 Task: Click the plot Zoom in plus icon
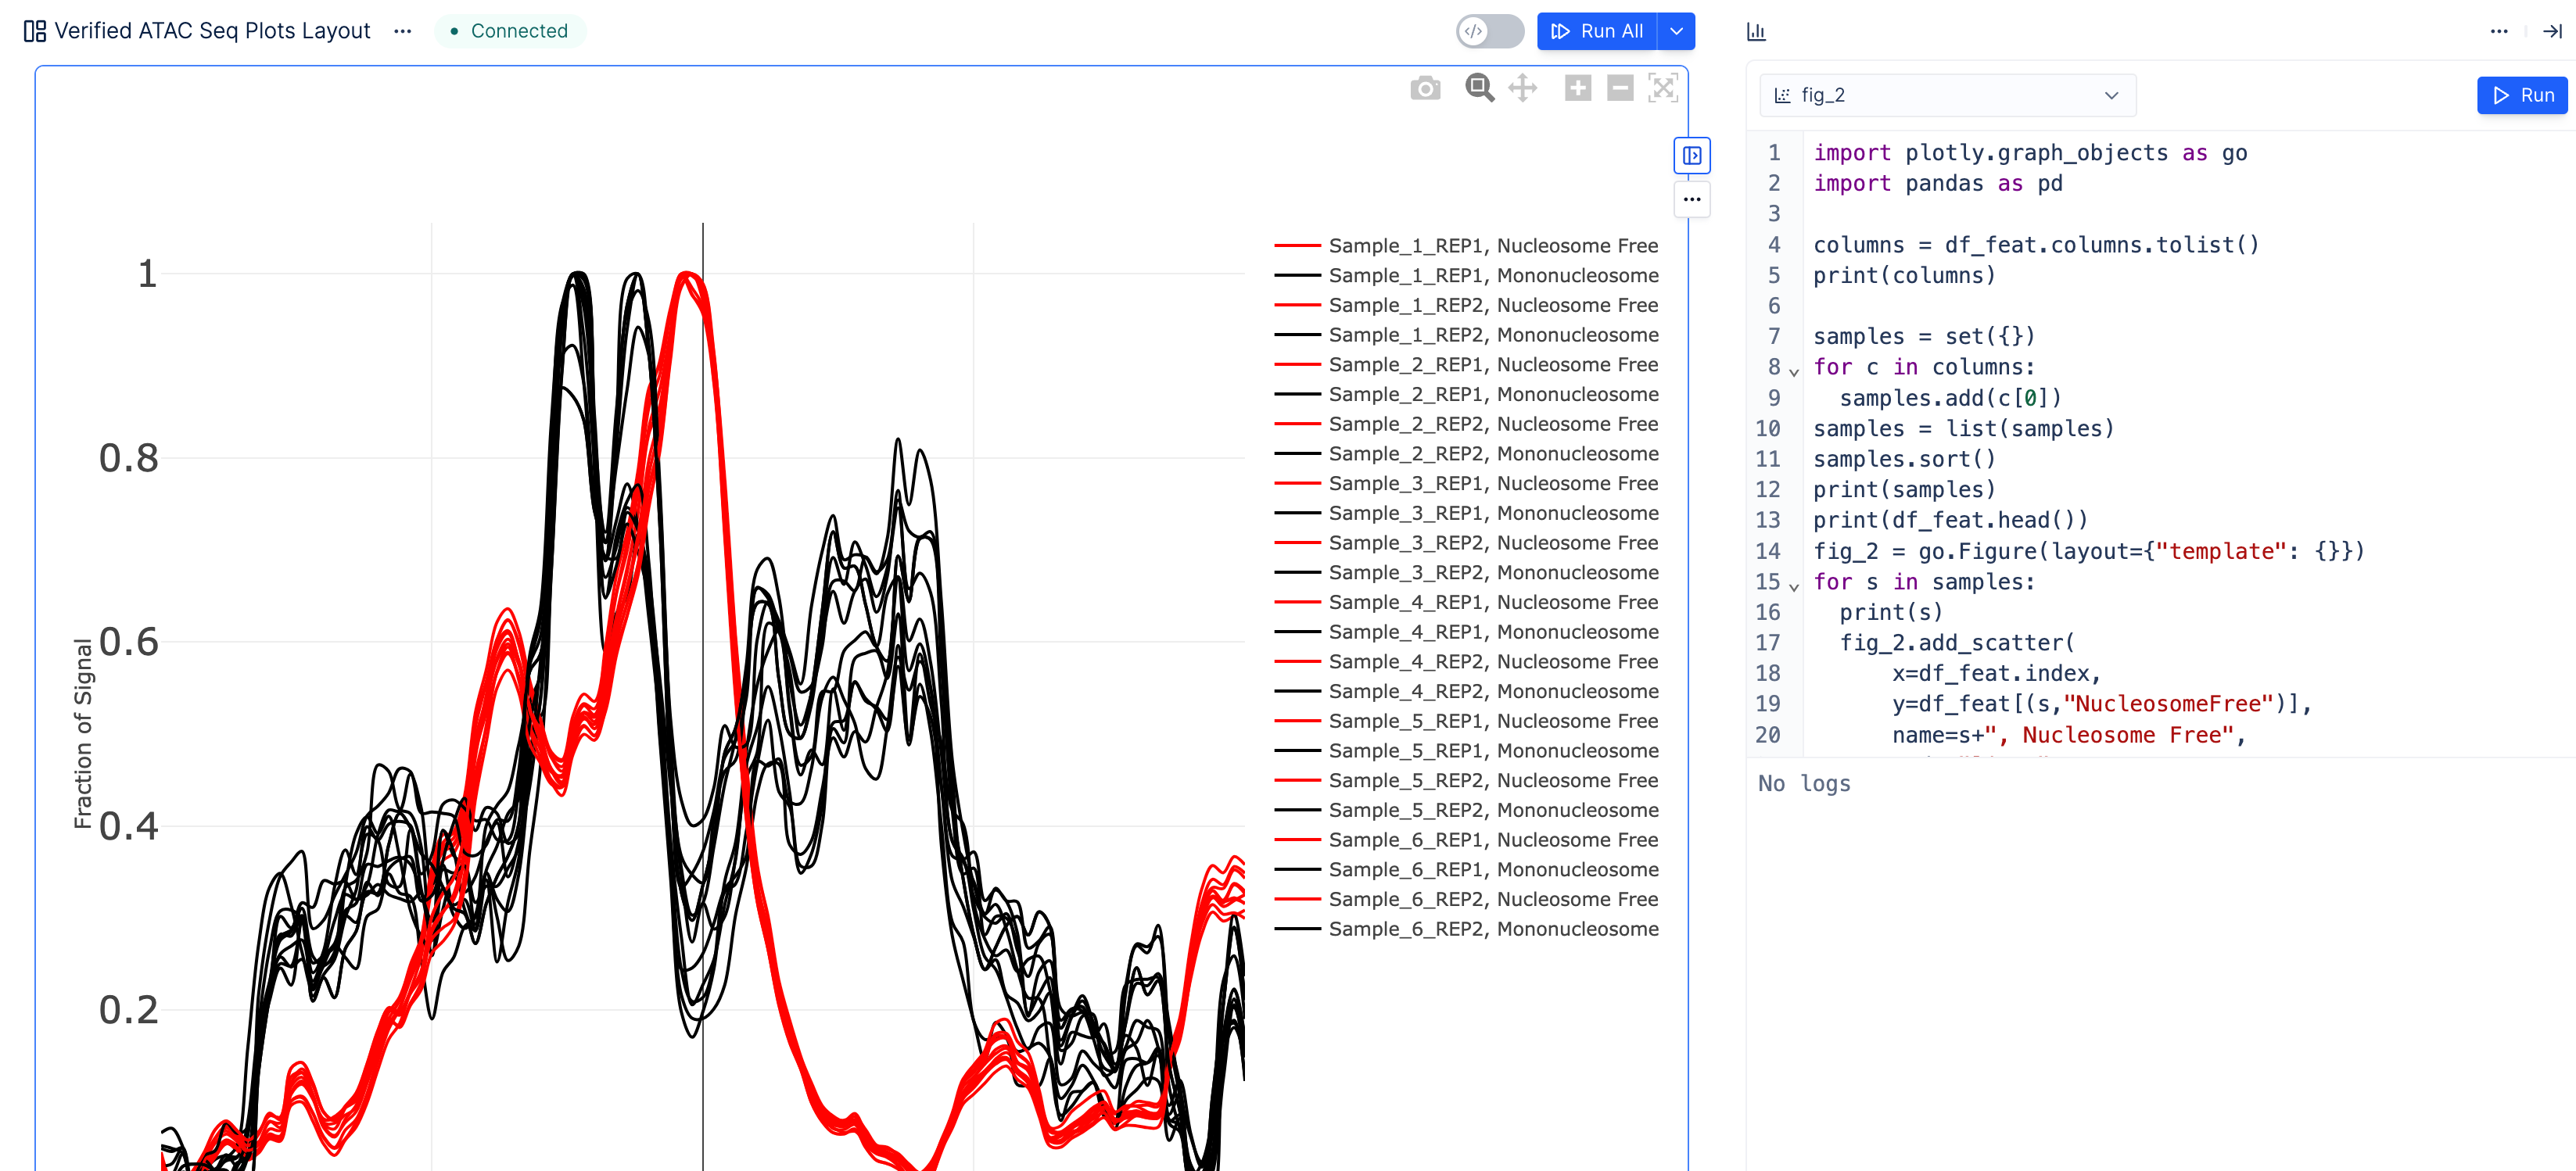tap(1577, 88)
